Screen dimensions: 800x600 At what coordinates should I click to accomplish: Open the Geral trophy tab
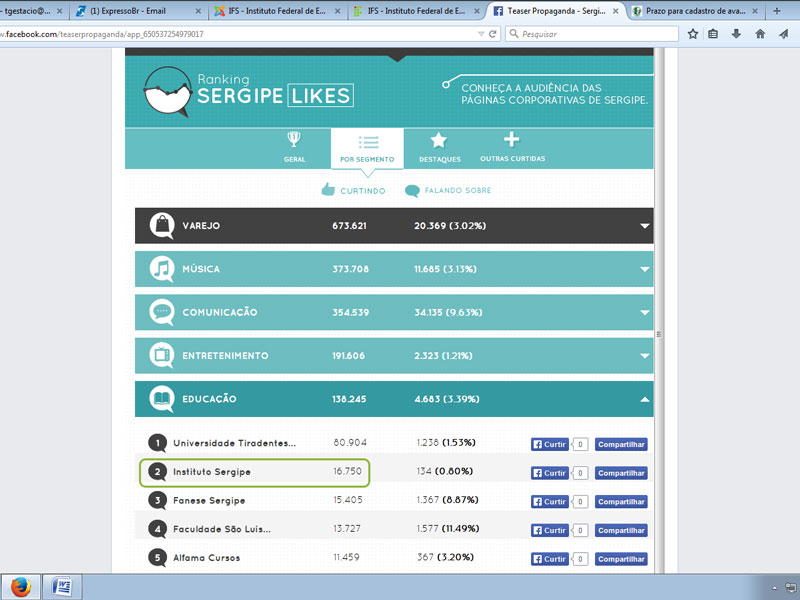click(x=293, y=147)
